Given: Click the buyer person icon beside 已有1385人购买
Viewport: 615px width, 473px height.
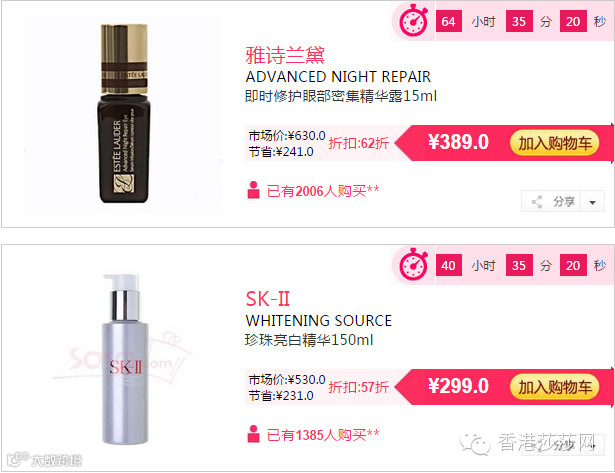Looking at the screenshot, I should 253,434.
